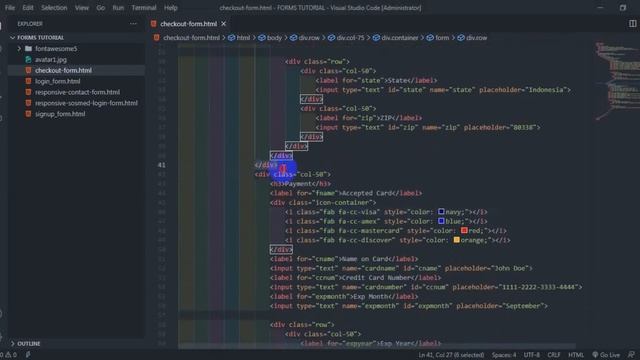The height and width of the screenshot is (360, 640).
Task: Open the orange color swatch picker
Action: (456, 240)
